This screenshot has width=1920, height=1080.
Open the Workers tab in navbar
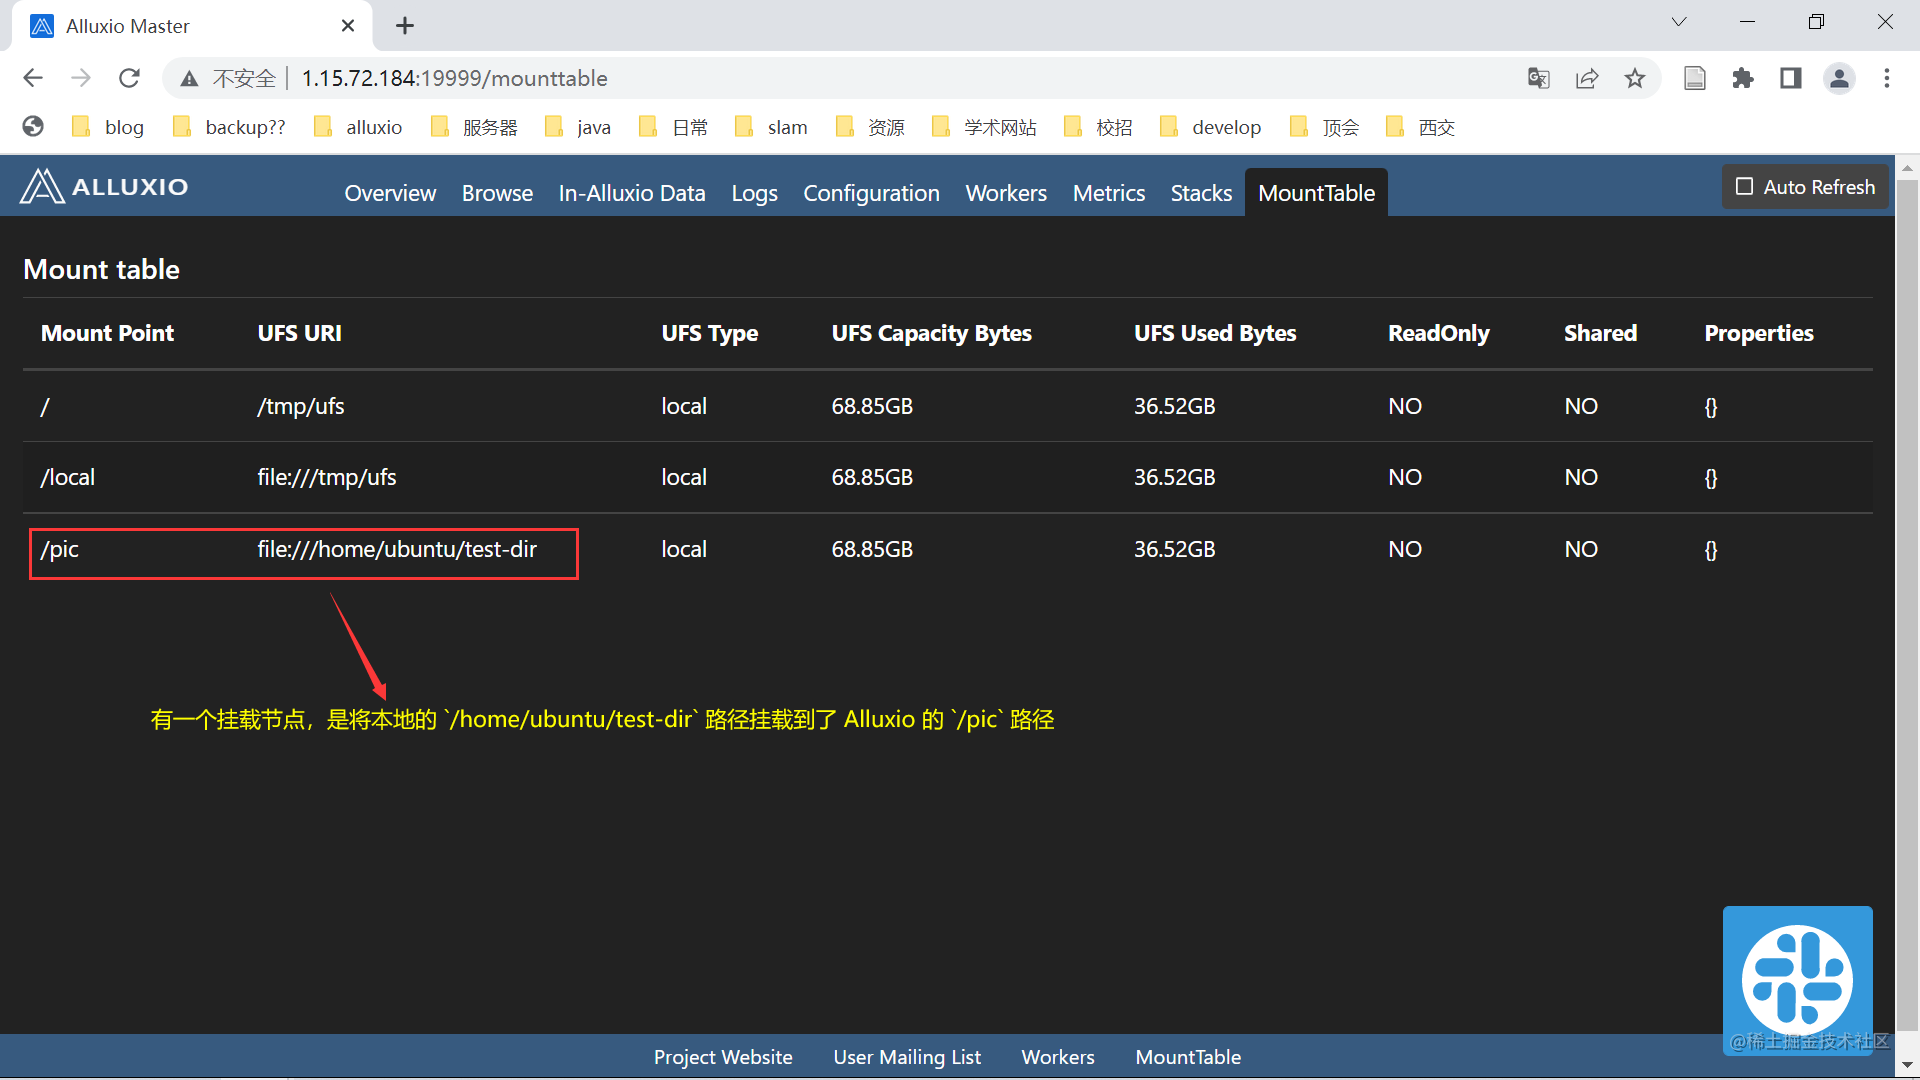1006,193
